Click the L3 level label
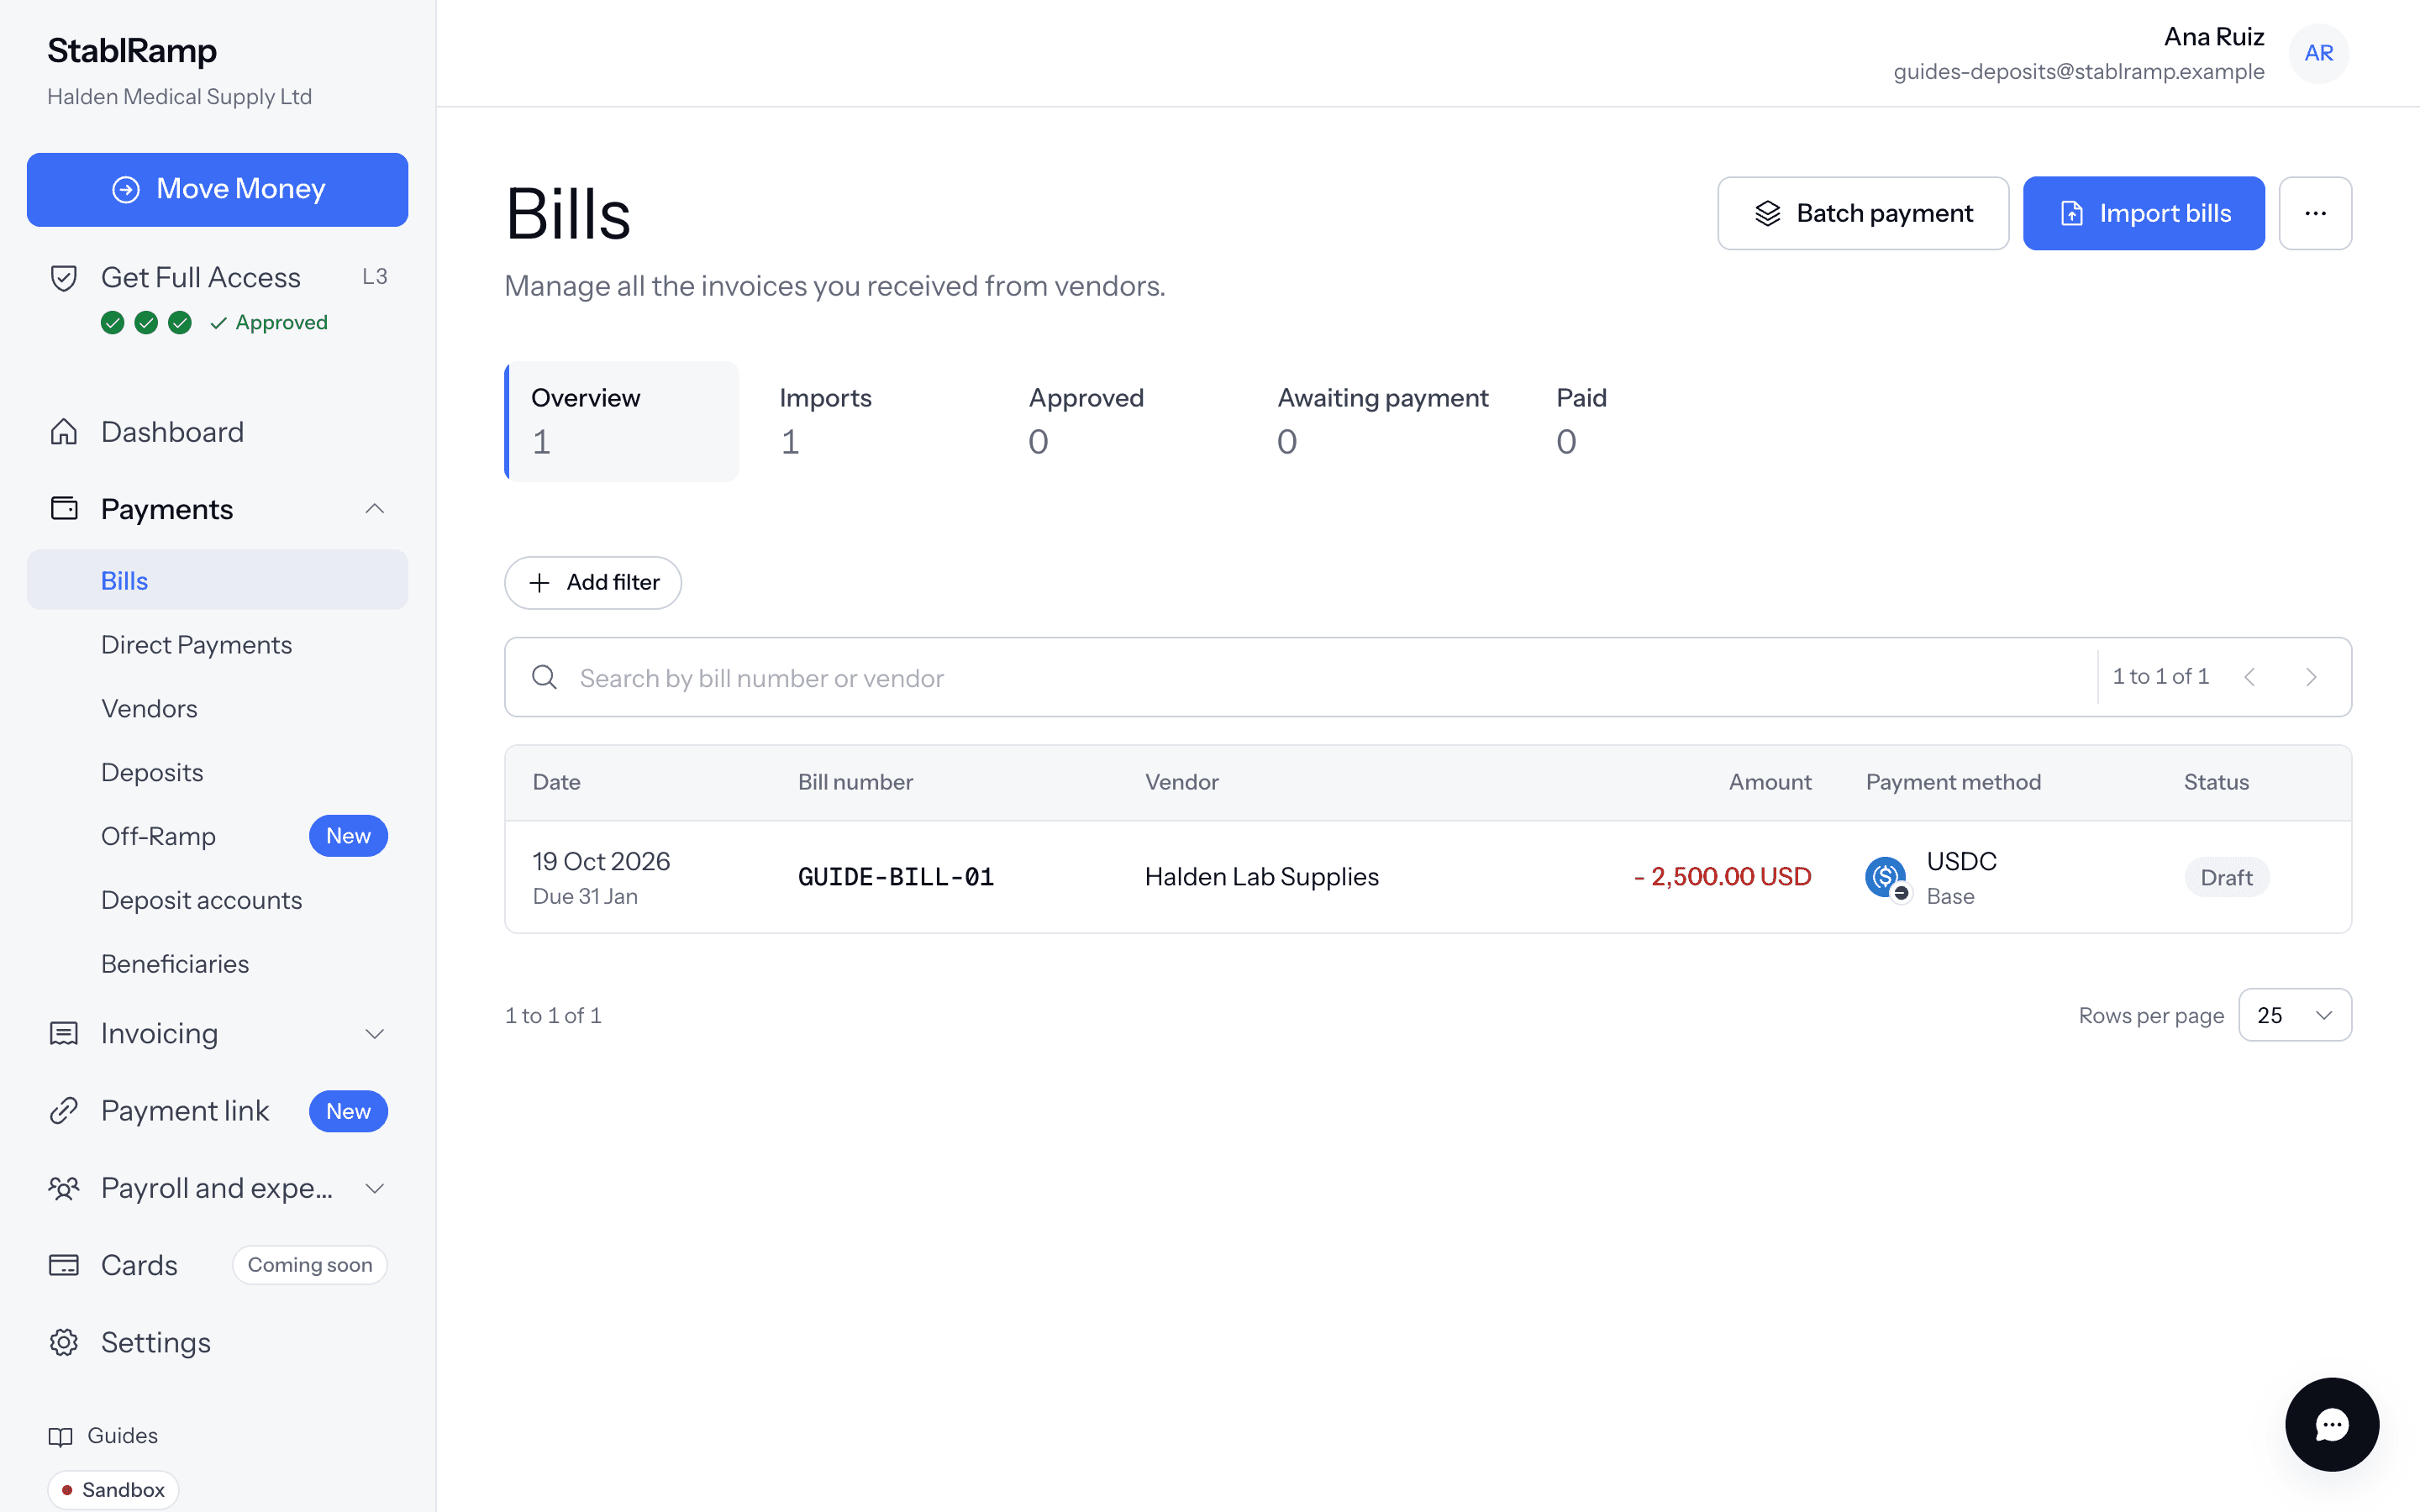2420x1512 pixels. pyautogui.click(x=375, y=277)
